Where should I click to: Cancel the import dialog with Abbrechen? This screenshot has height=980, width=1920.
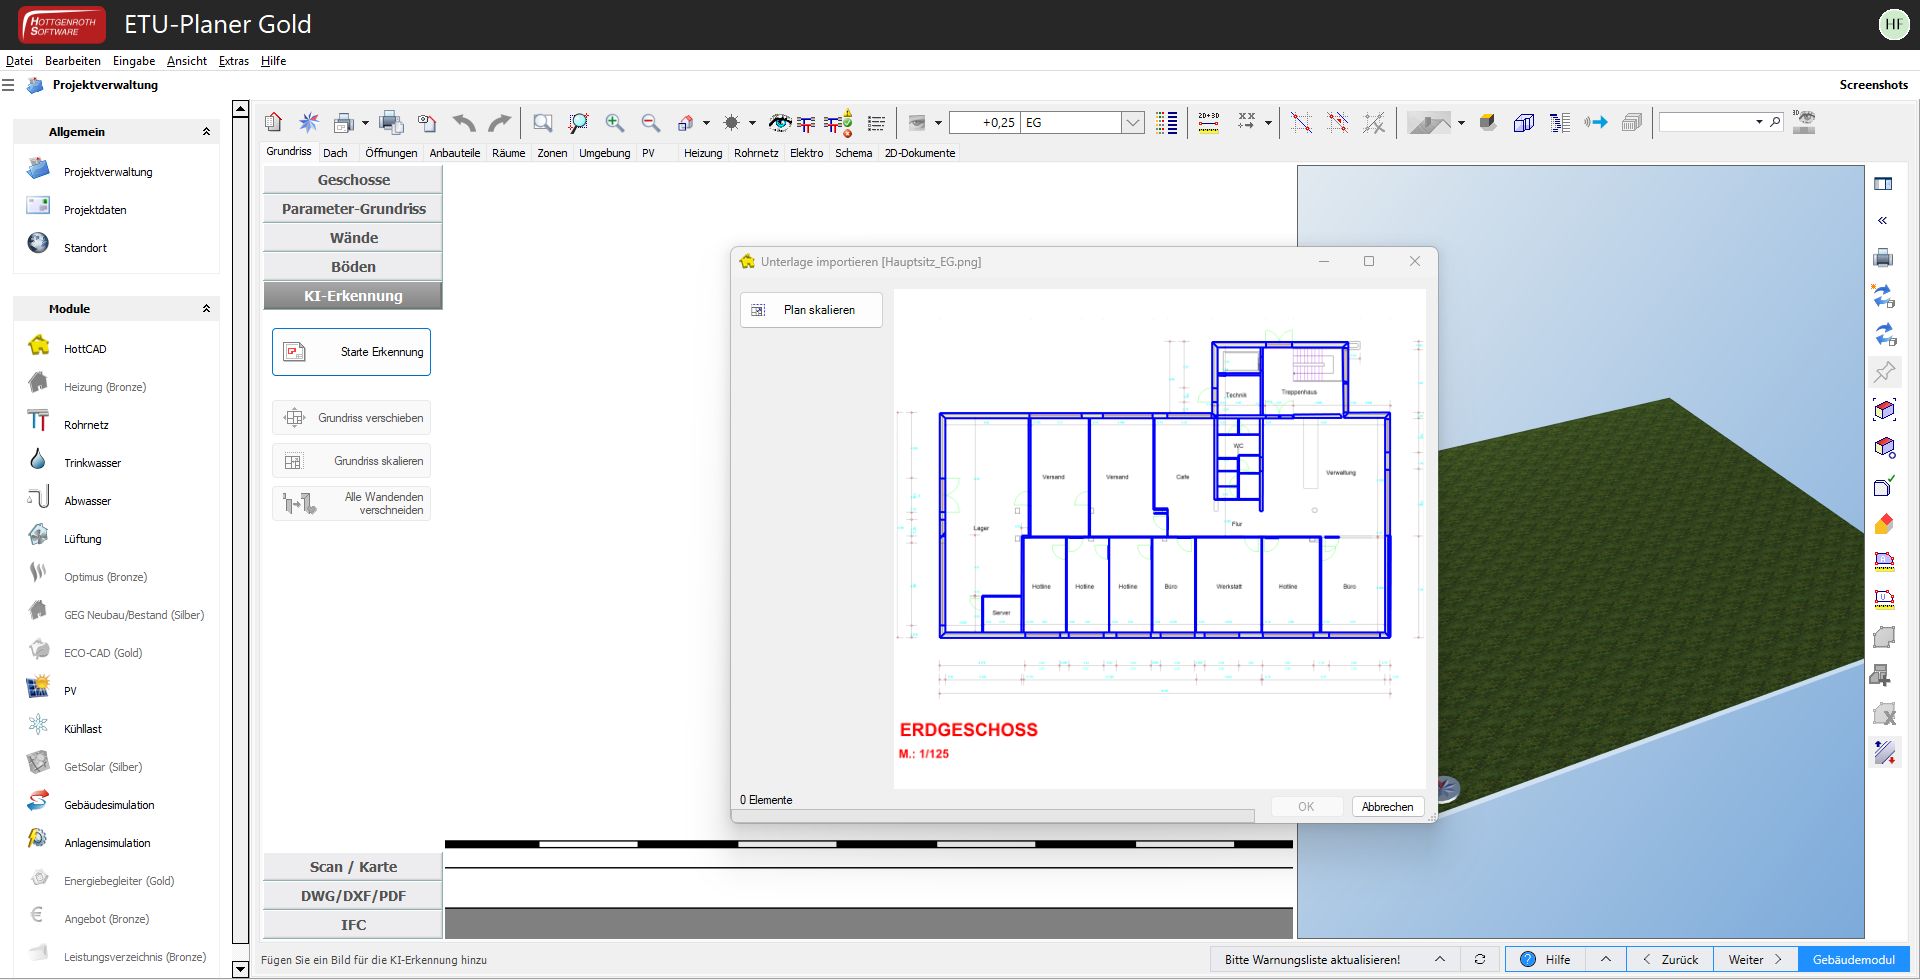click(x=1387, y=807)
